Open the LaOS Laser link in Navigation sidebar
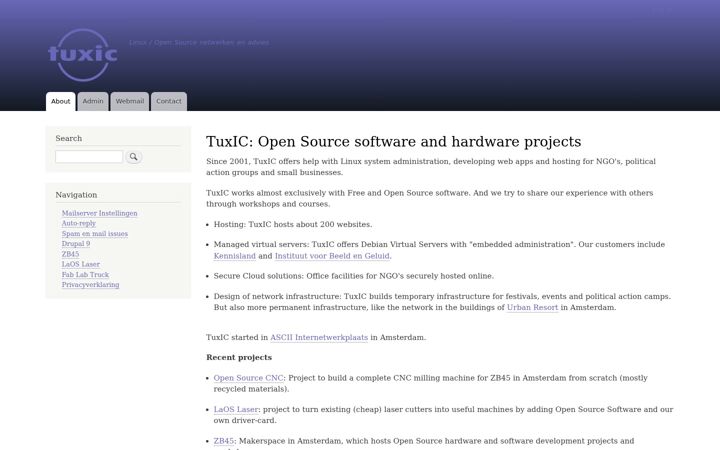Screen dimensions: 720x450 coord(81,264)
